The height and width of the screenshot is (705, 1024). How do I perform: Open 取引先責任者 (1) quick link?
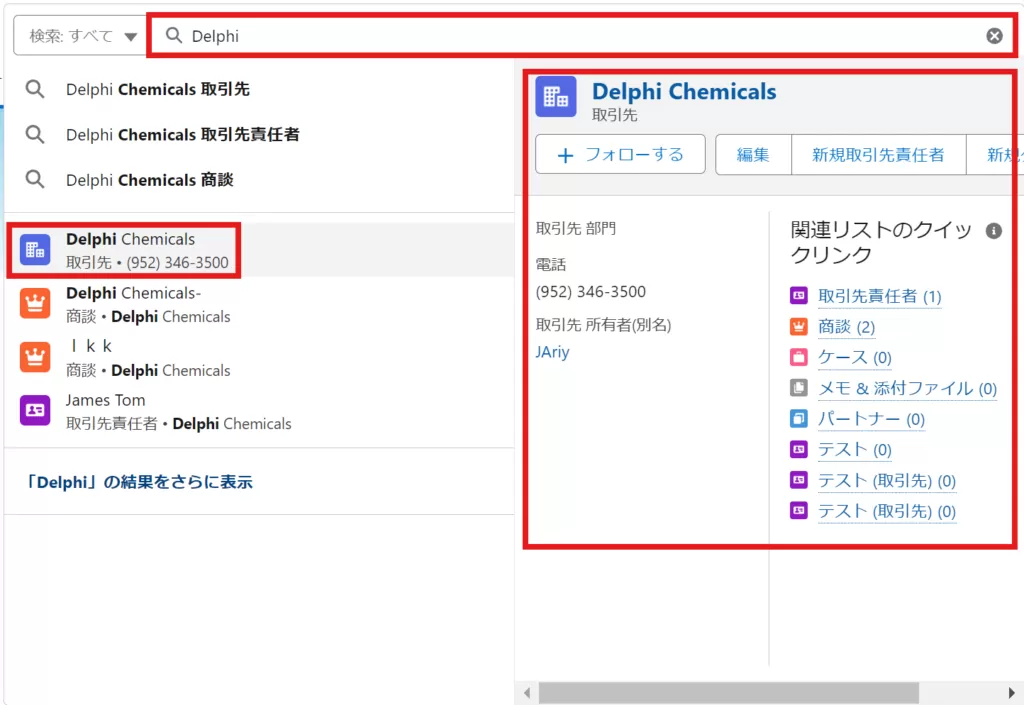[880, 296]
